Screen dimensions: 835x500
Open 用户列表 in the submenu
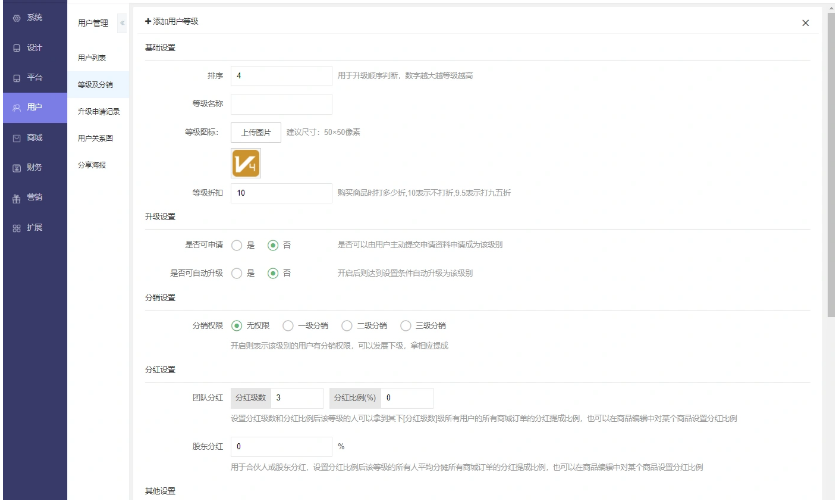click(x=92, y=58)
